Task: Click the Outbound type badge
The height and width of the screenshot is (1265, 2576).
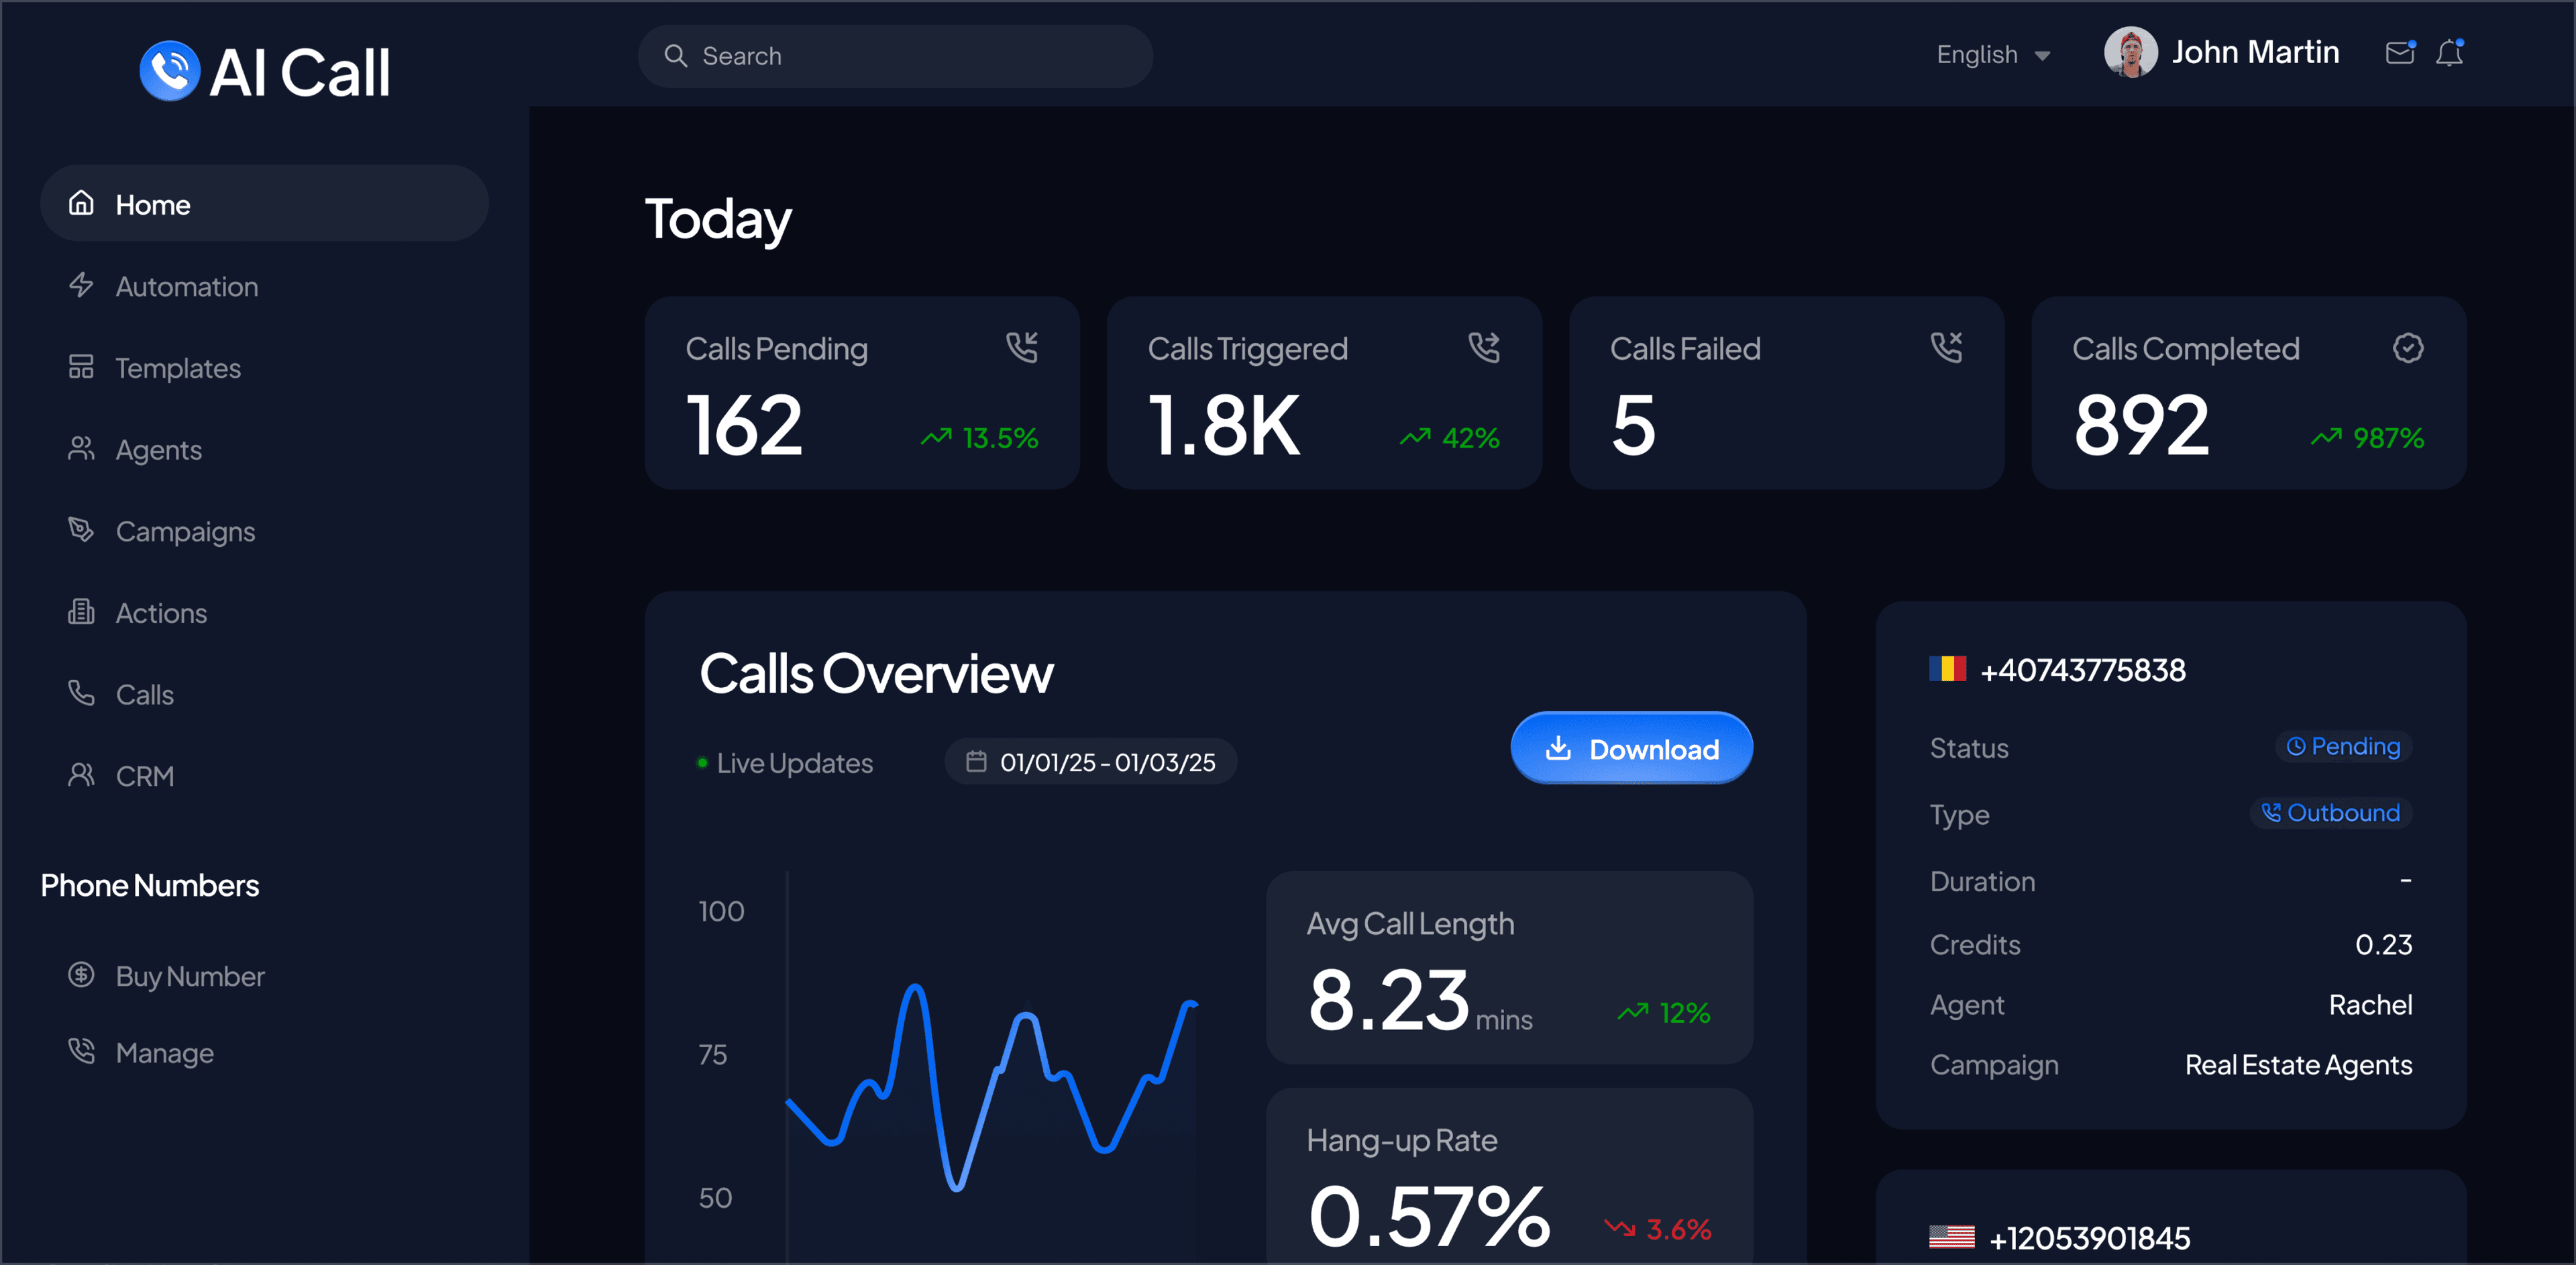Action: (x=2331, y=812)
